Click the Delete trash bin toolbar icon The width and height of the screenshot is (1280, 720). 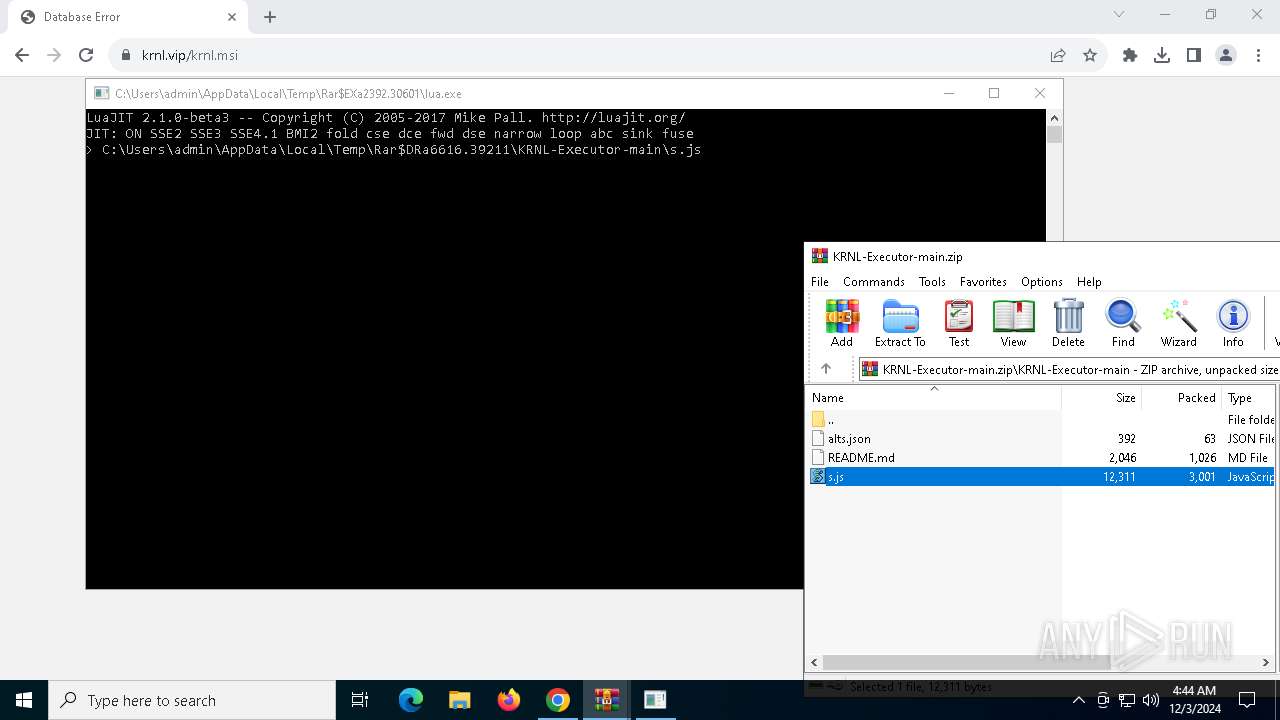point(1068,323)
